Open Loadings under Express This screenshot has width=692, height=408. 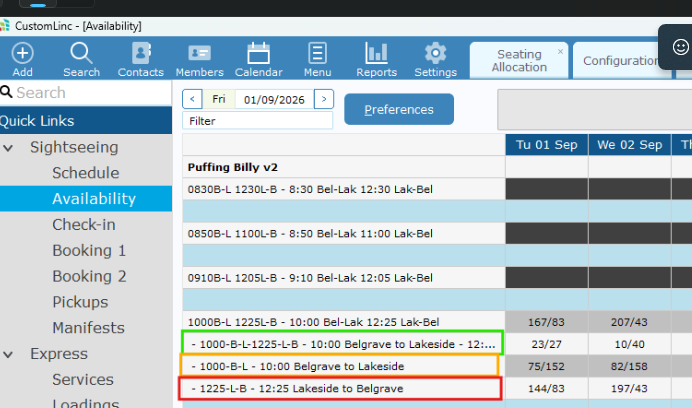point(86,402)
